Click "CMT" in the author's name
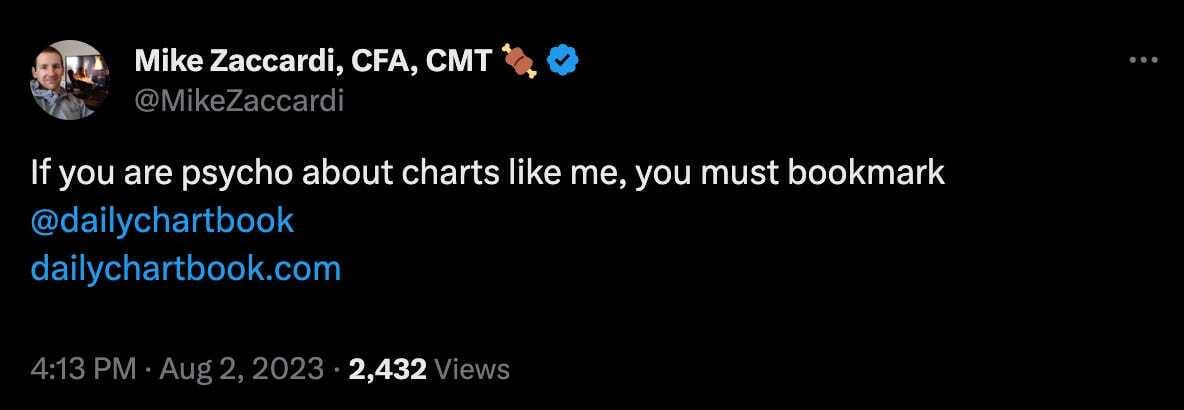Screen dimensions: 1184x410 point(458,62)
